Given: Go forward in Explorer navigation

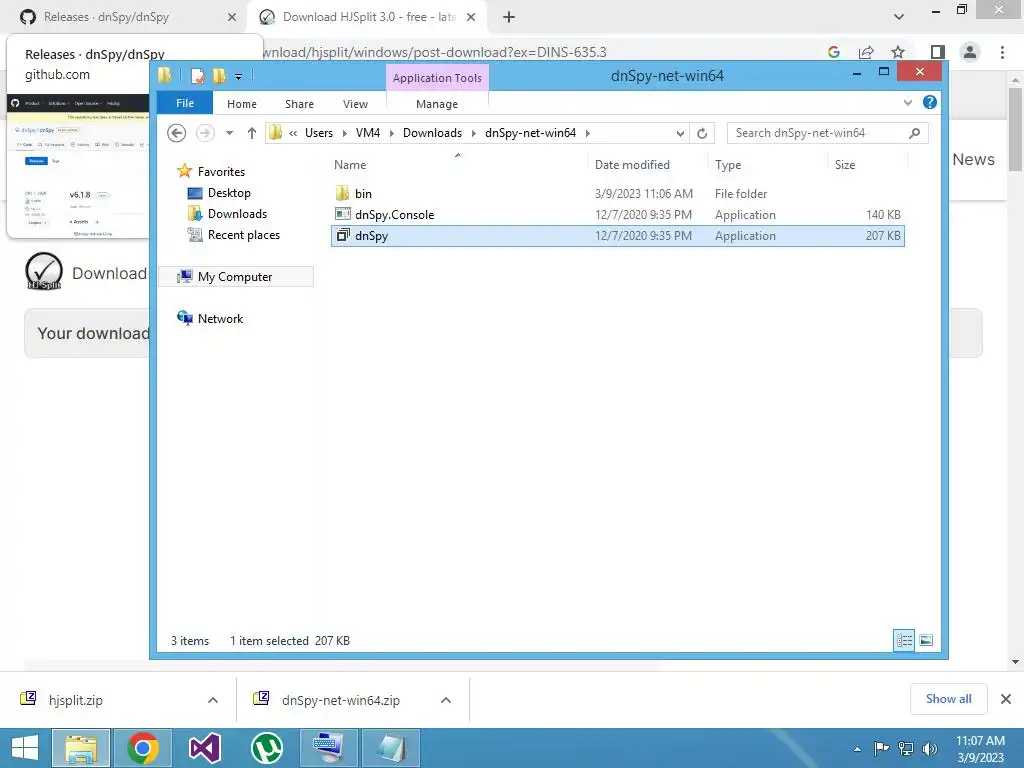Looking at the screenshot, I should [x=205, y=133].
